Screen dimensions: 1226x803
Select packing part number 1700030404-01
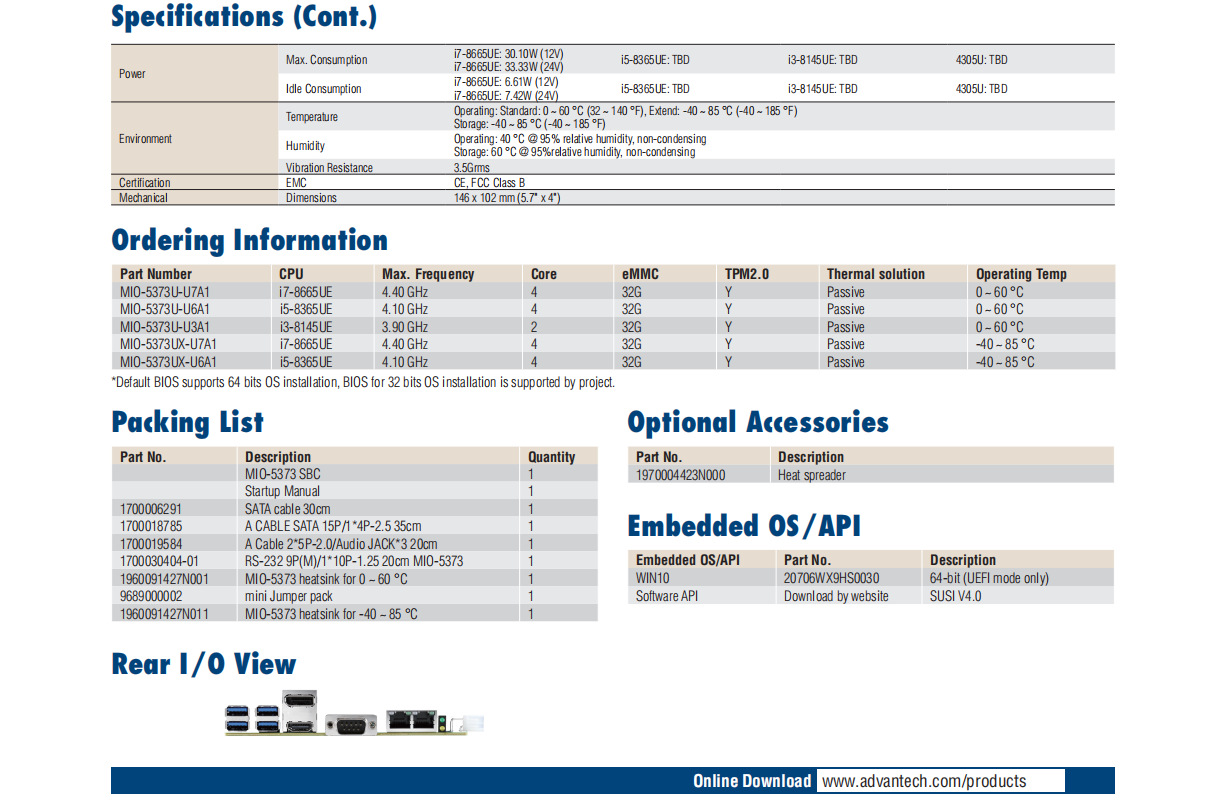[x=159, y=561]
